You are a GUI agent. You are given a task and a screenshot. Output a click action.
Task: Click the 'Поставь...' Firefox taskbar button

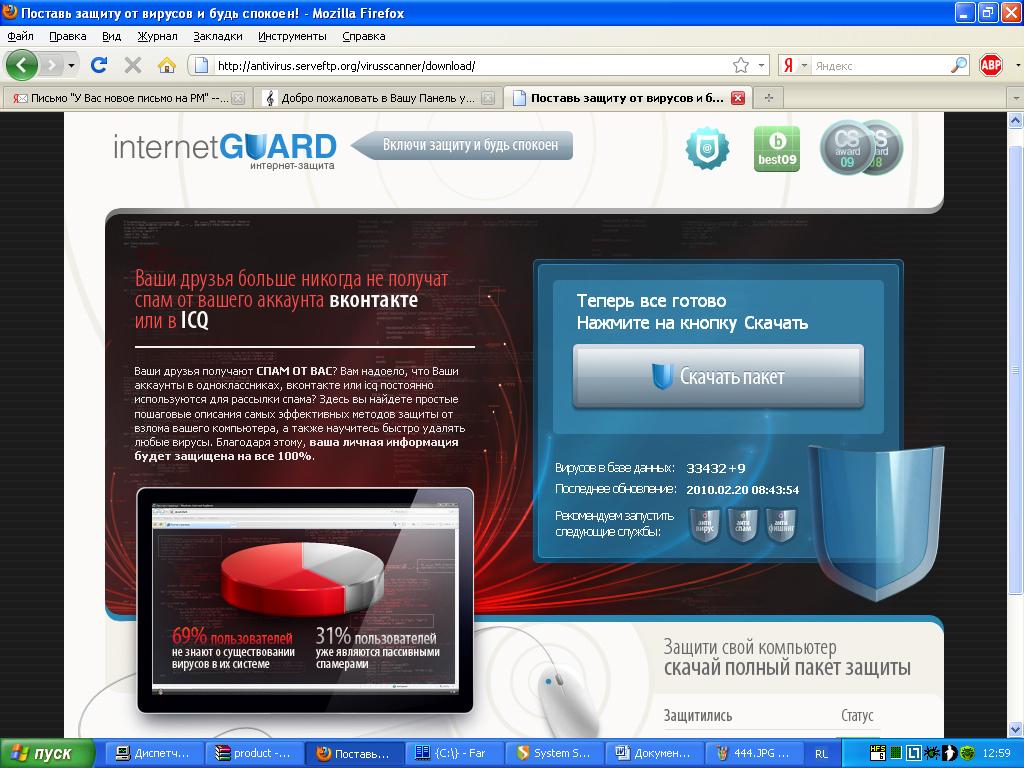tap(354, 753)
